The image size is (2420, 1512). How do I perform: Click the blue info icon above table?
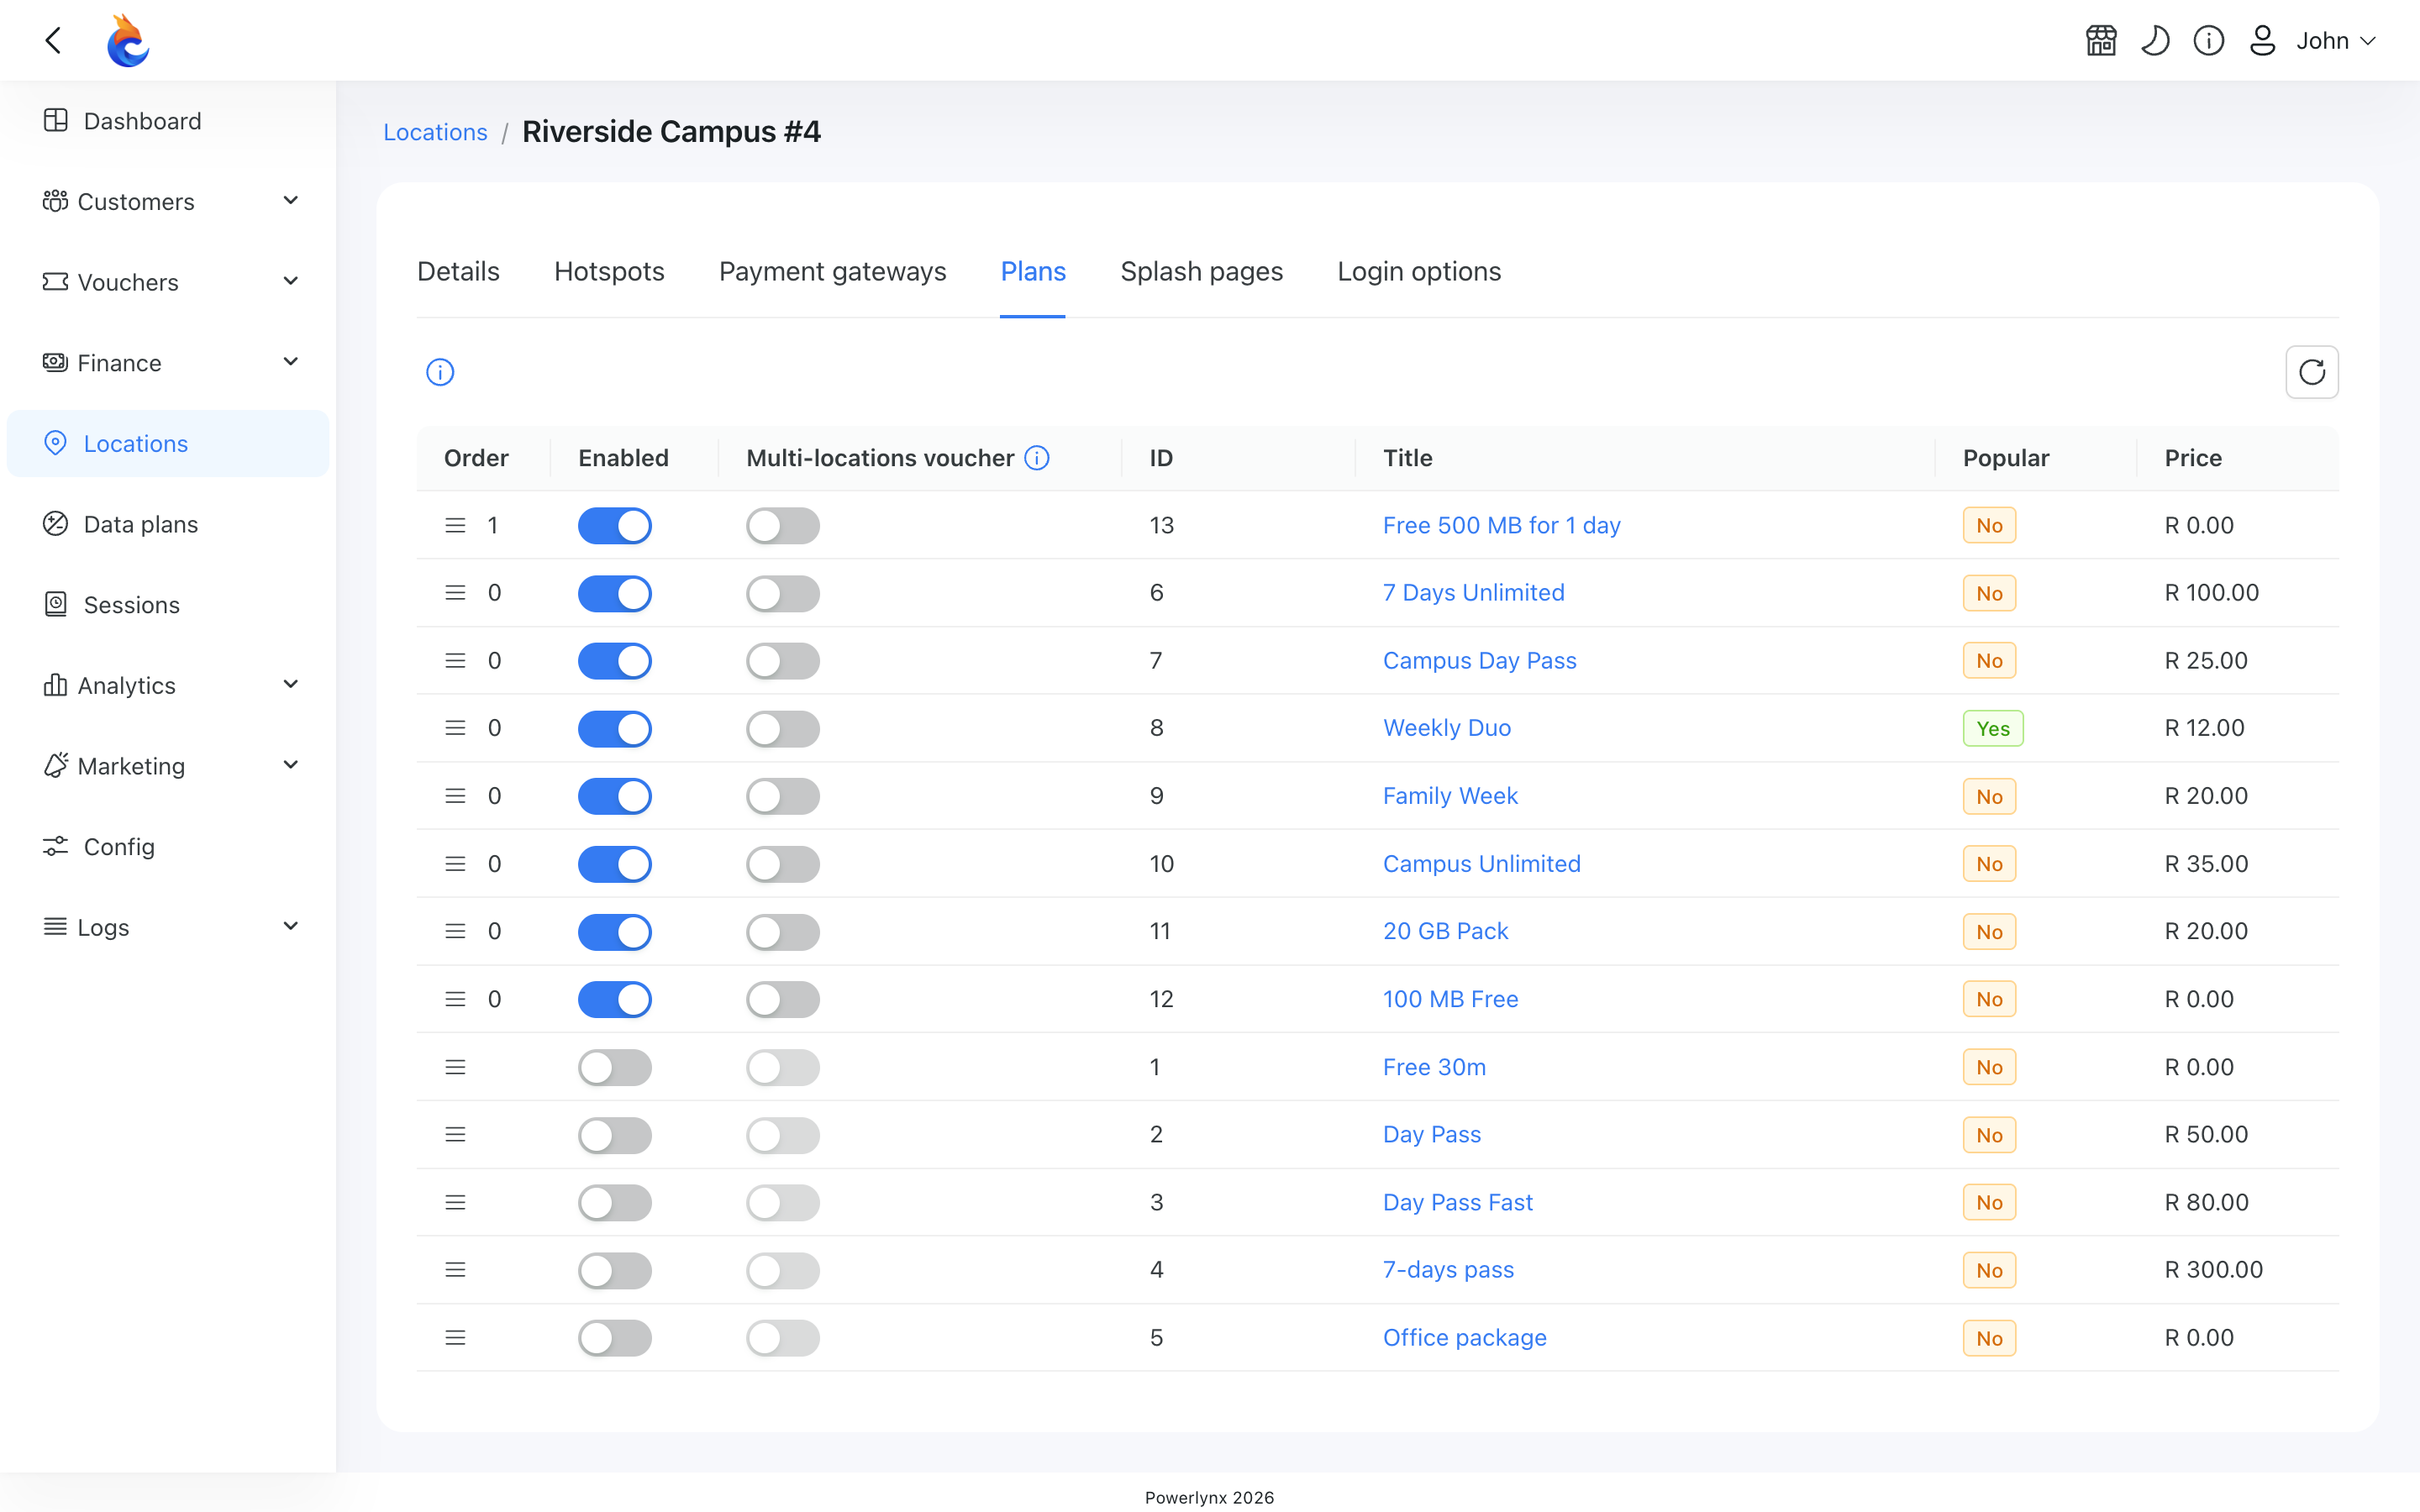click(x=440, y=372)
